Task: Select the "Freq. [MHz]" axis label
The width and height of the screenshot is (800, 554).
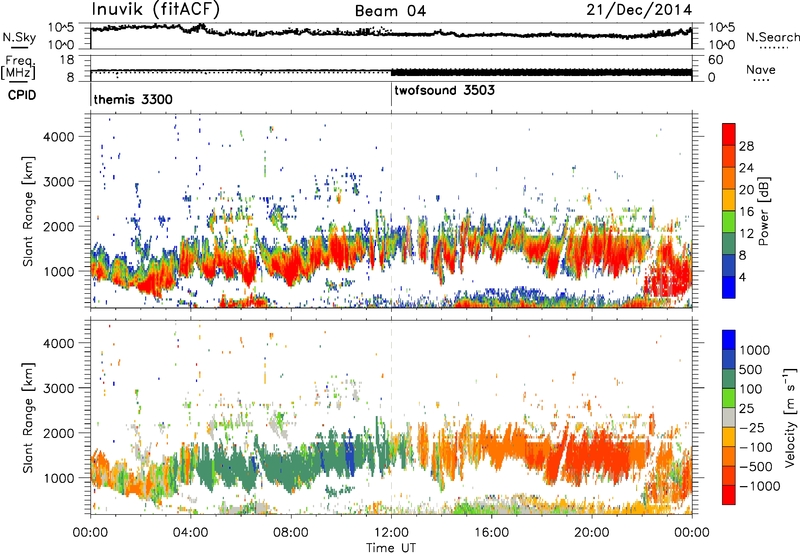Action: click(x=18, y=68)
